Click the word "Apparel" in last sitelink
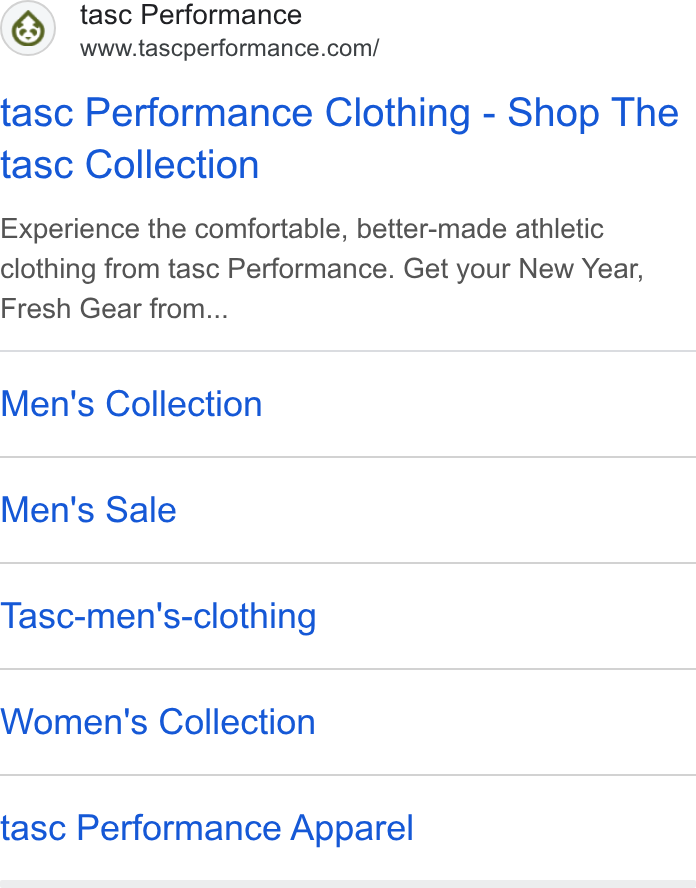 pos(352,828)
